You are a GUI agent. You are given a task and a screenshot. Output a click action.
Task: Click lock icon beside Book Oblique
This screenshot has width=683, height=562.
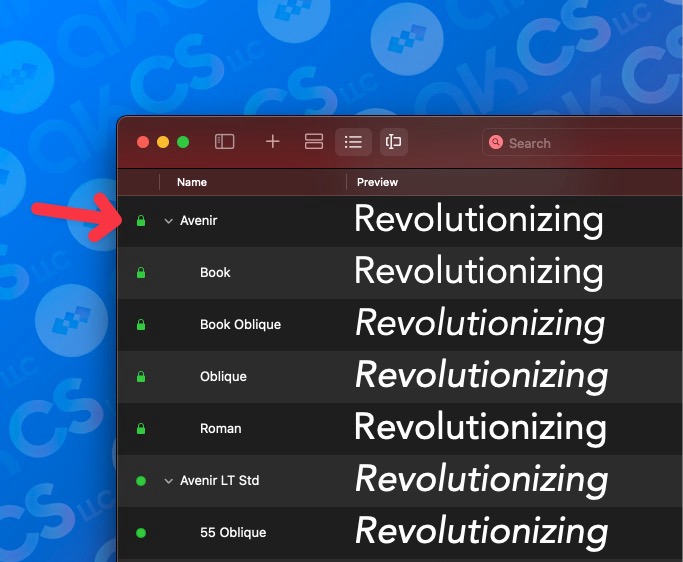pos(141,324)
